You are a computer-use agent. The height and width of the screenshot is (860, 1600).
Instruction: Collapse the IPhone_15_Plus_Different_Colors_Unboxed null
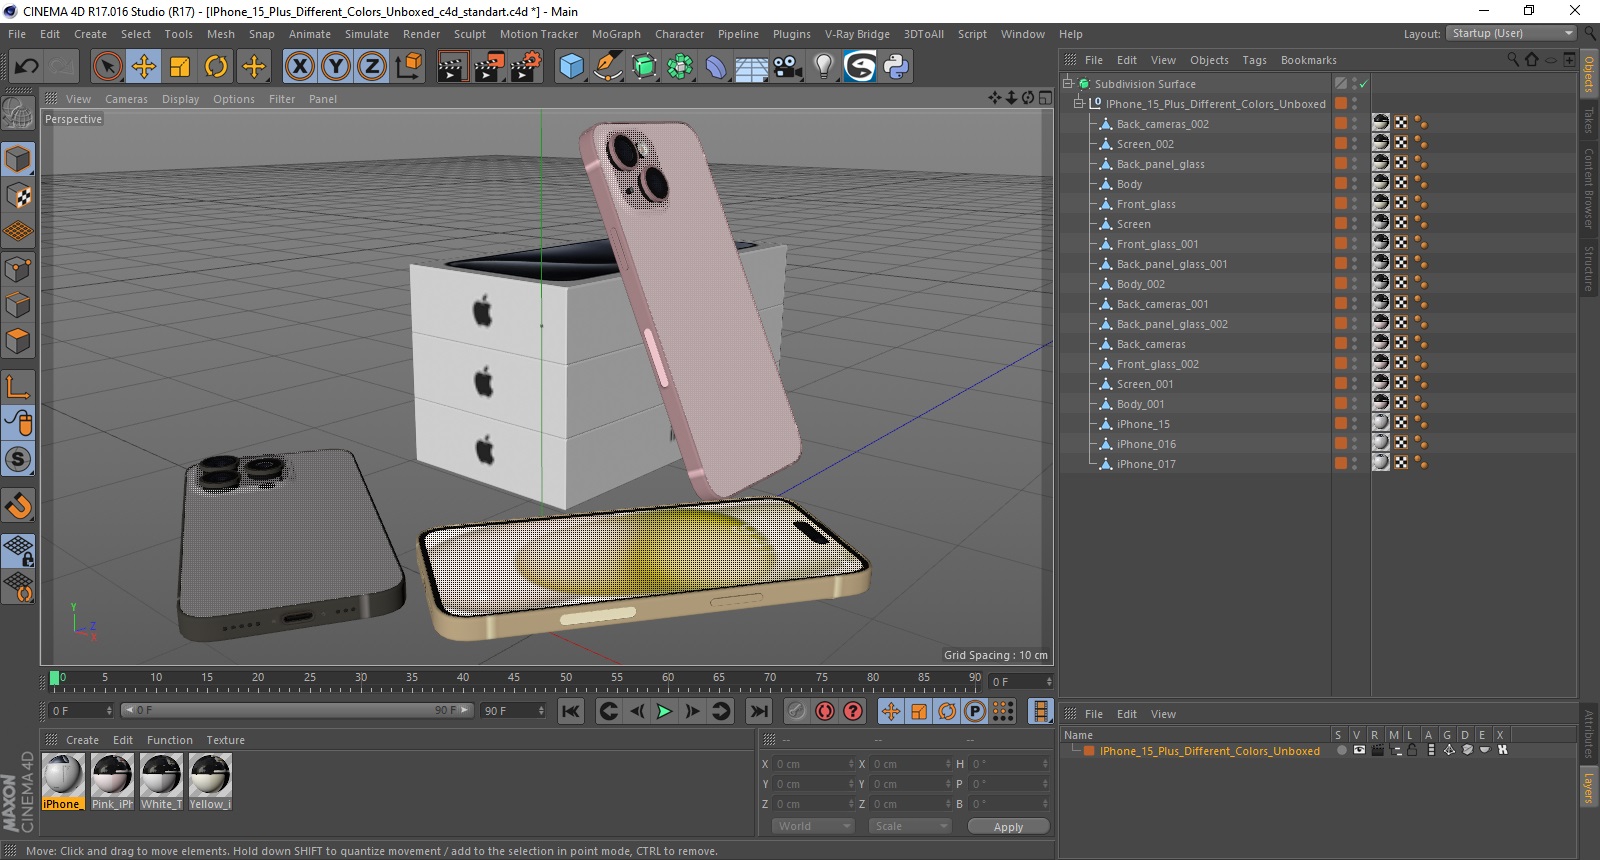[x=1079, y=104]
